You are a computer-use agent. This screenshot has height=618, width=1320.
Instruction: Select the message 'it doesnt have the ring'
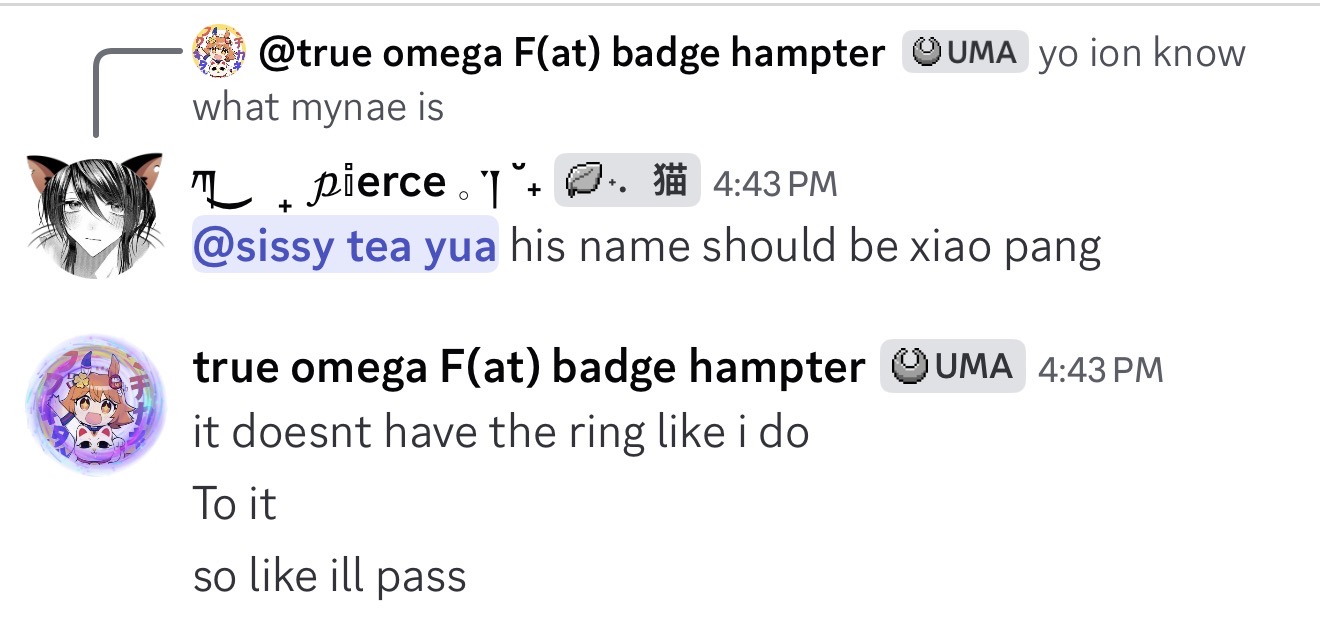[500, 432]
